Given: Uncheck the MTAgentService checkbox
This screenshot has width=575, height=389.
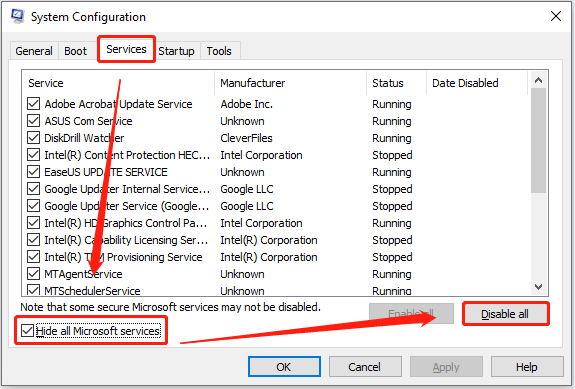Looking at the screenshot, I should 33,274.
